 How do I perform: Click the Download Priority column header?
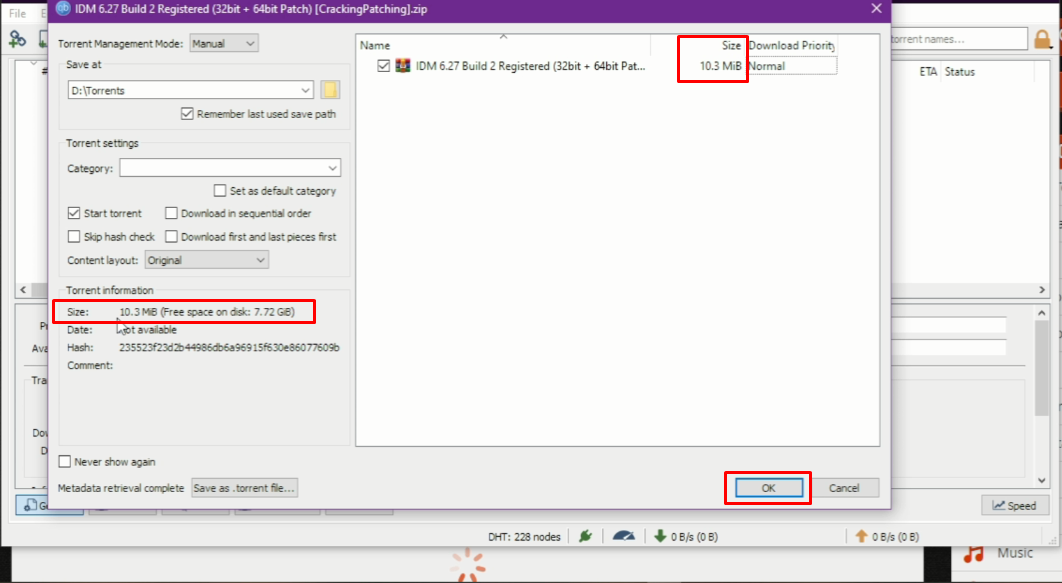click(x=791, y=45)
